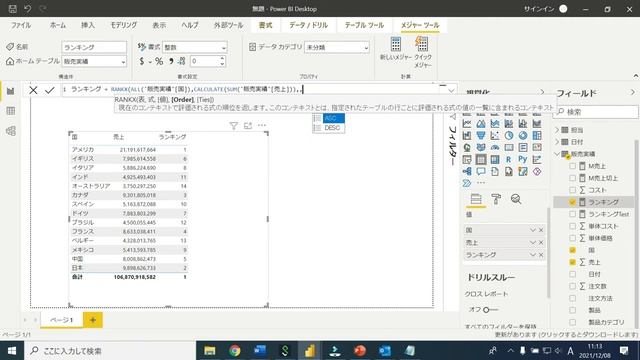The image size is (640, 360).
Task: Choose the donut chart visual icon
Action: (x=522, y=136)
